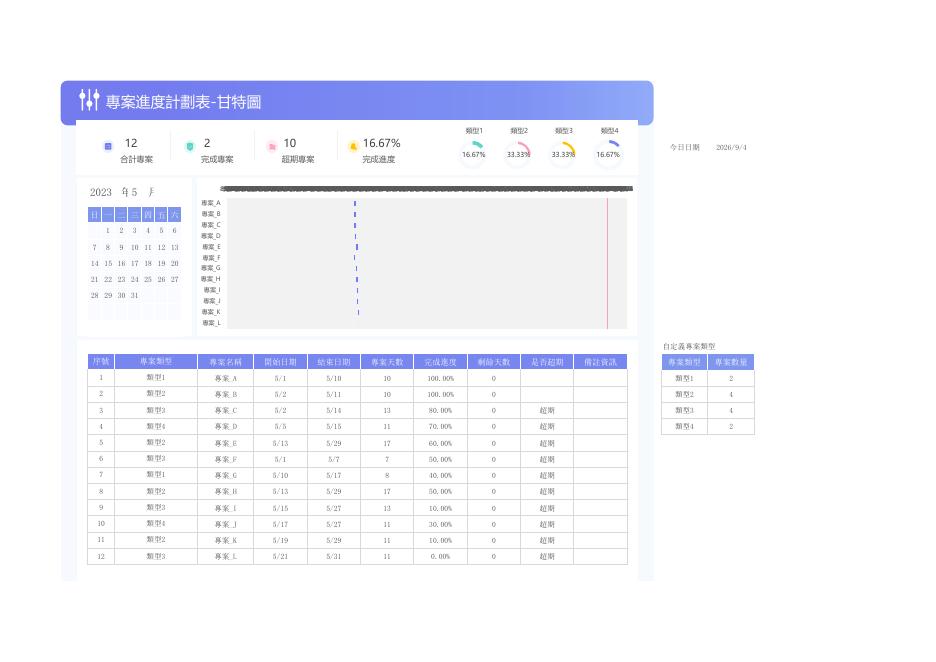This screenshot has height=662, width=936.
Task: Click the slider icon beside the Gantt title
Action: click(89, 100)
